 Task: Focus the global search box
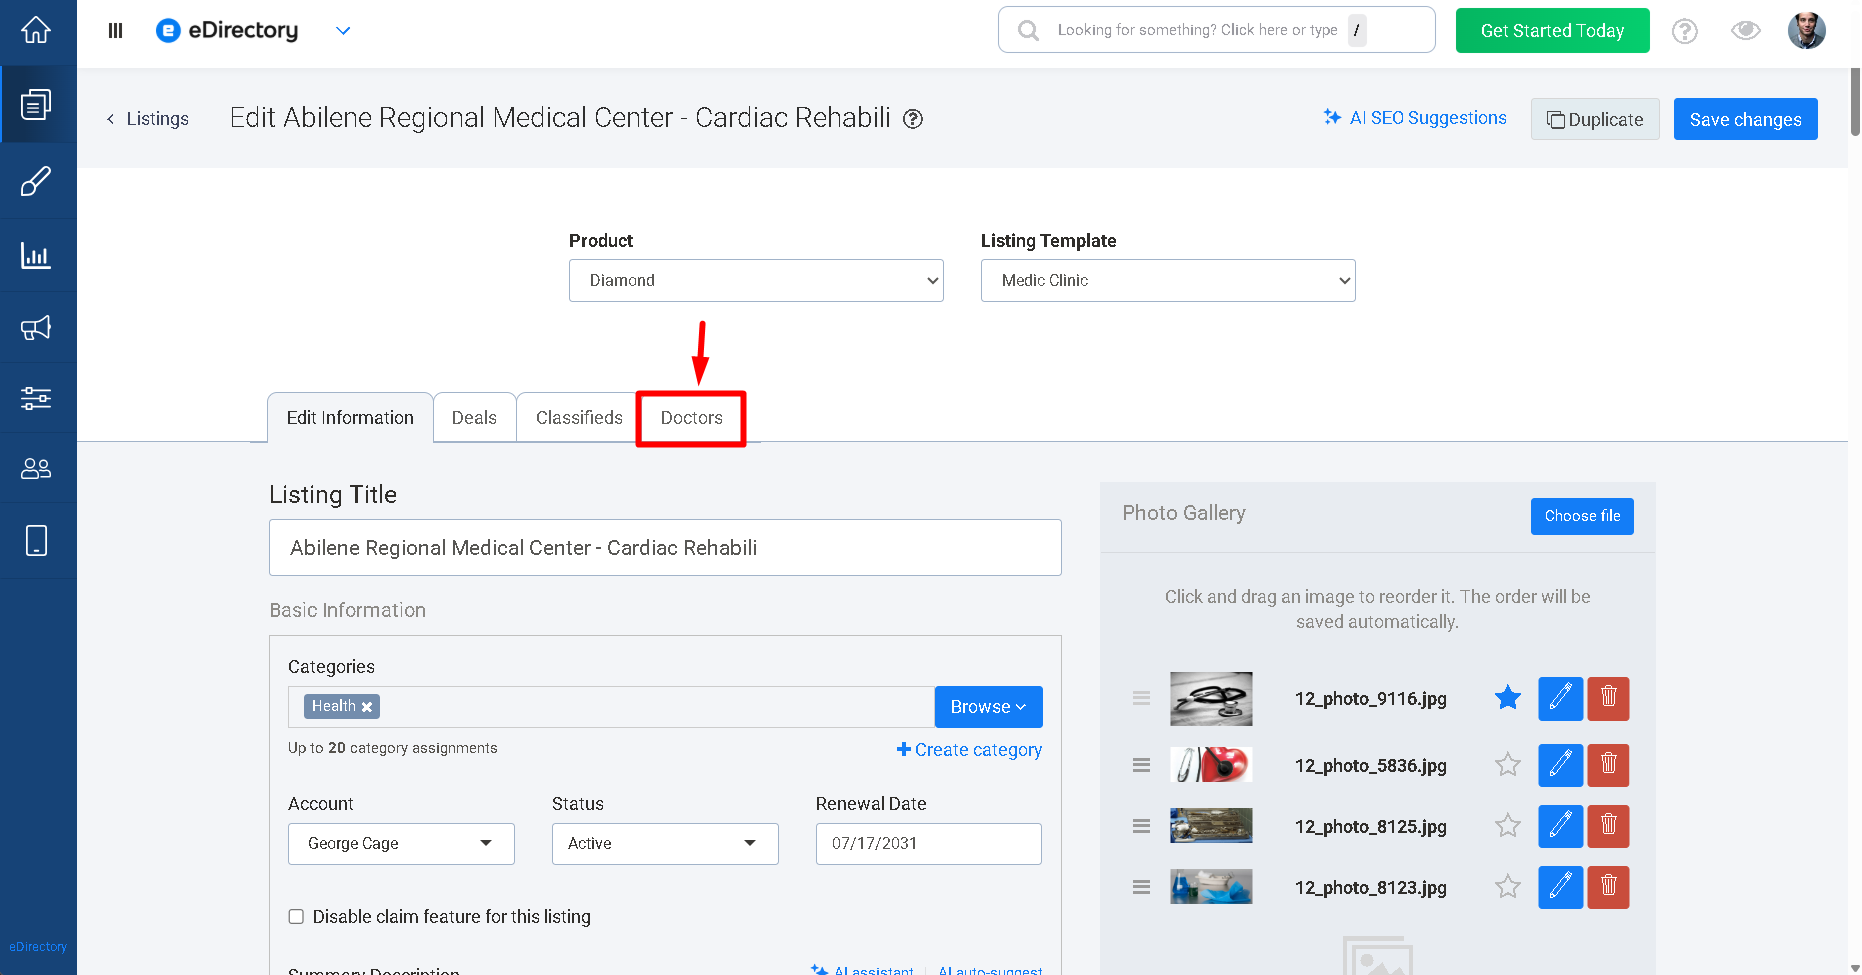pyautogui.click(x=1216, y=30)
